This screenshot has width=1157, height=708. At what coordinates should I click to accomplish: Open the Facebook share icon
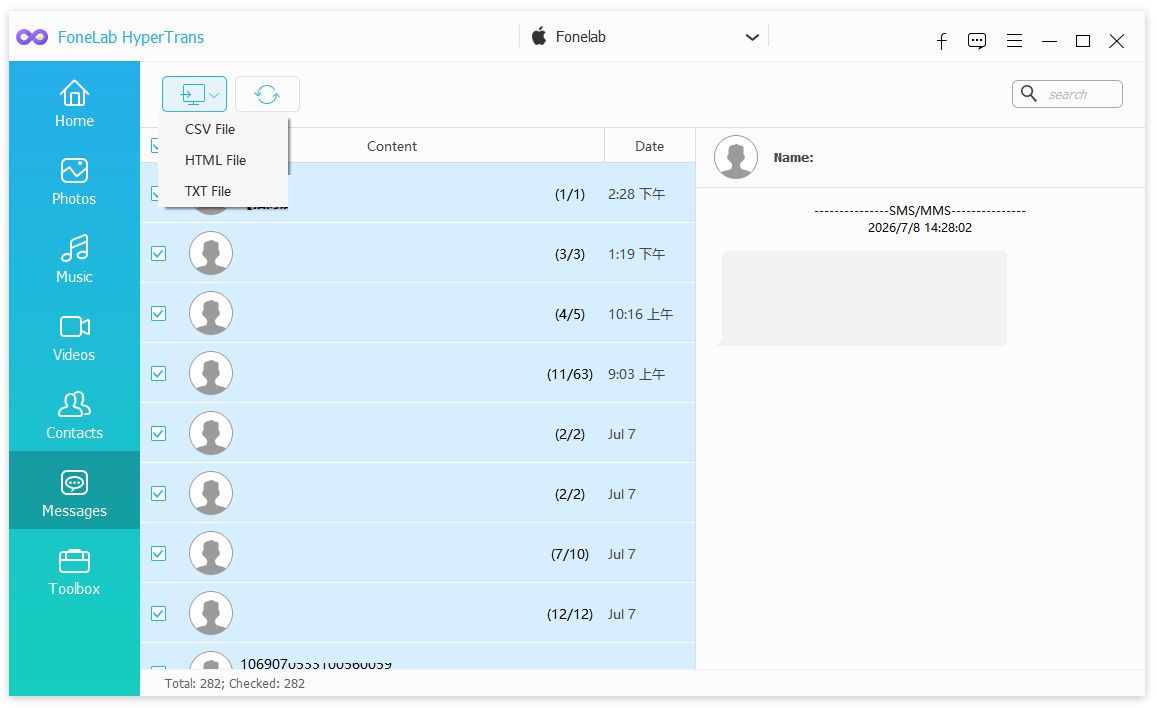(942, 41)
